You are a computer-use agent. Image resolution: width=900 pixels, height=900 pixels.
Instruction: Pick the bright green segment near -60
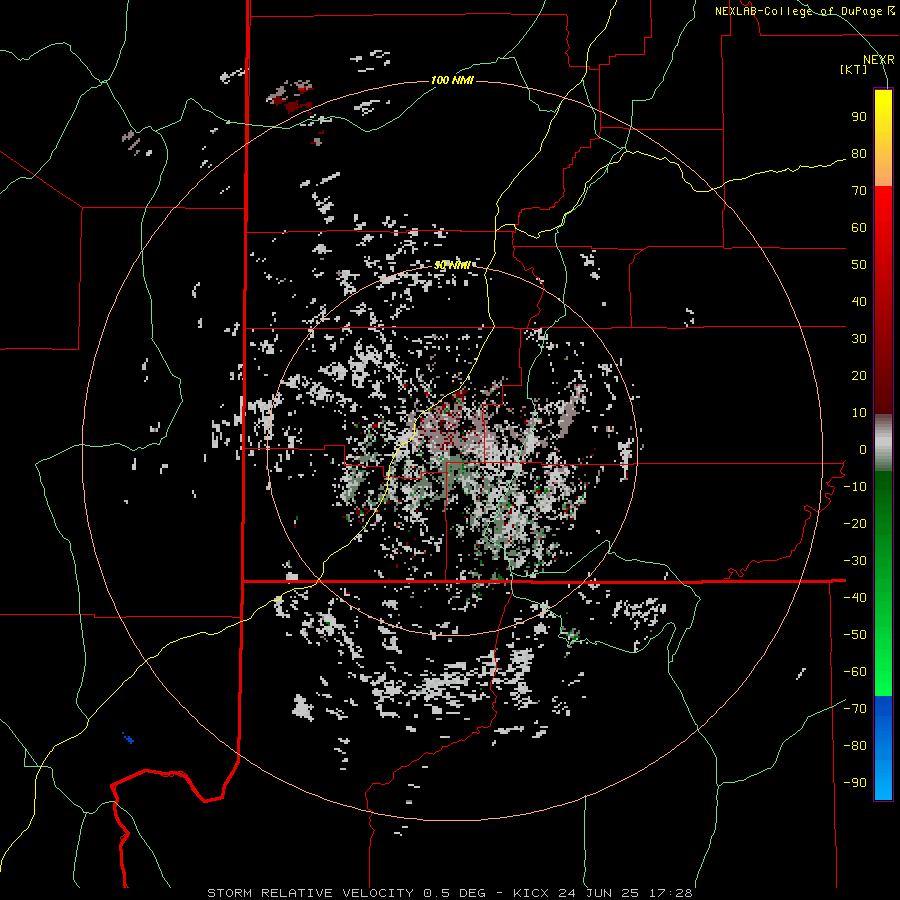[x=883, y=674]
